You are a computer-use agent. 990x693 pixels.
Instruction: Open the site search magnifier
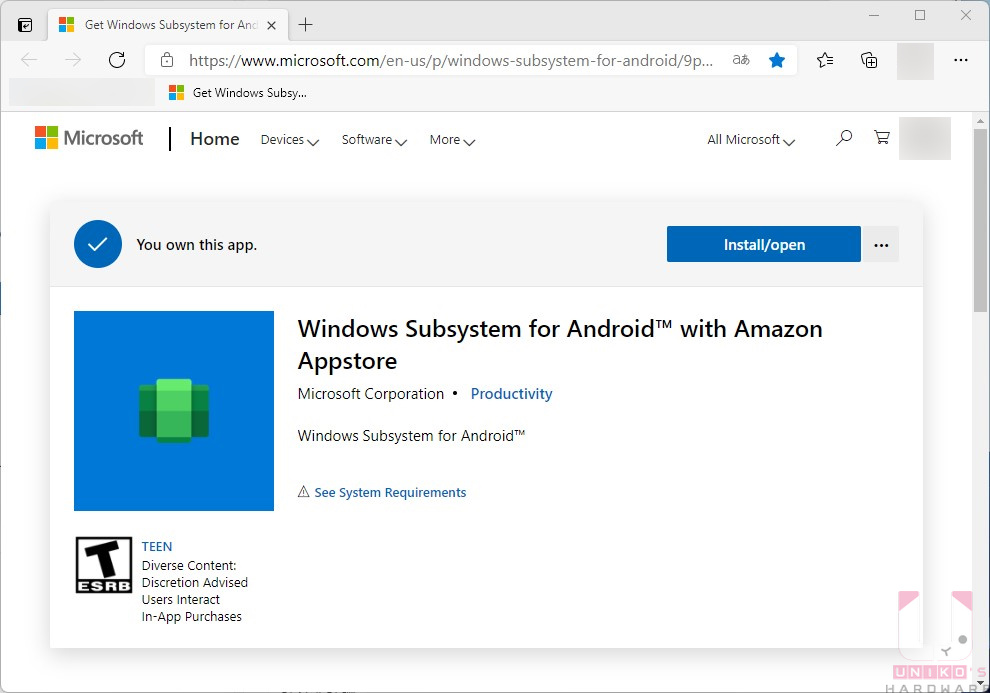point(844,138)
